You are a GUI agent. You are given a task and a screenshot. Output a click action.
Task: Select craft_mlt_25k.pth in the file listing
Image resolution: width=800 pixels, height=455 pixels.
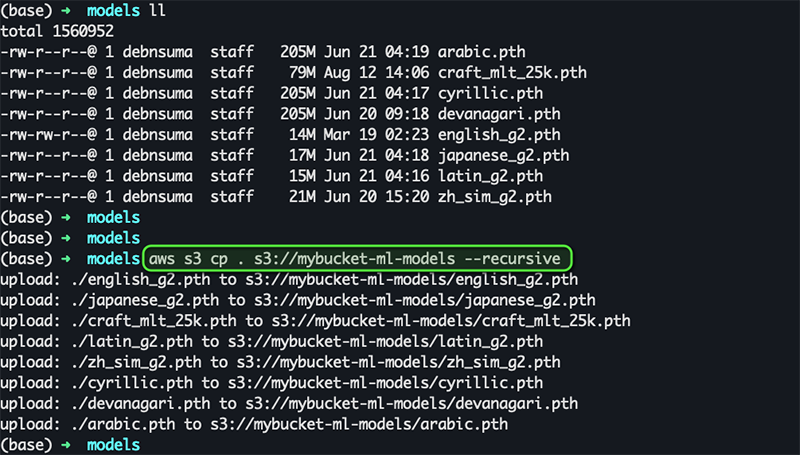pos(512,73)
